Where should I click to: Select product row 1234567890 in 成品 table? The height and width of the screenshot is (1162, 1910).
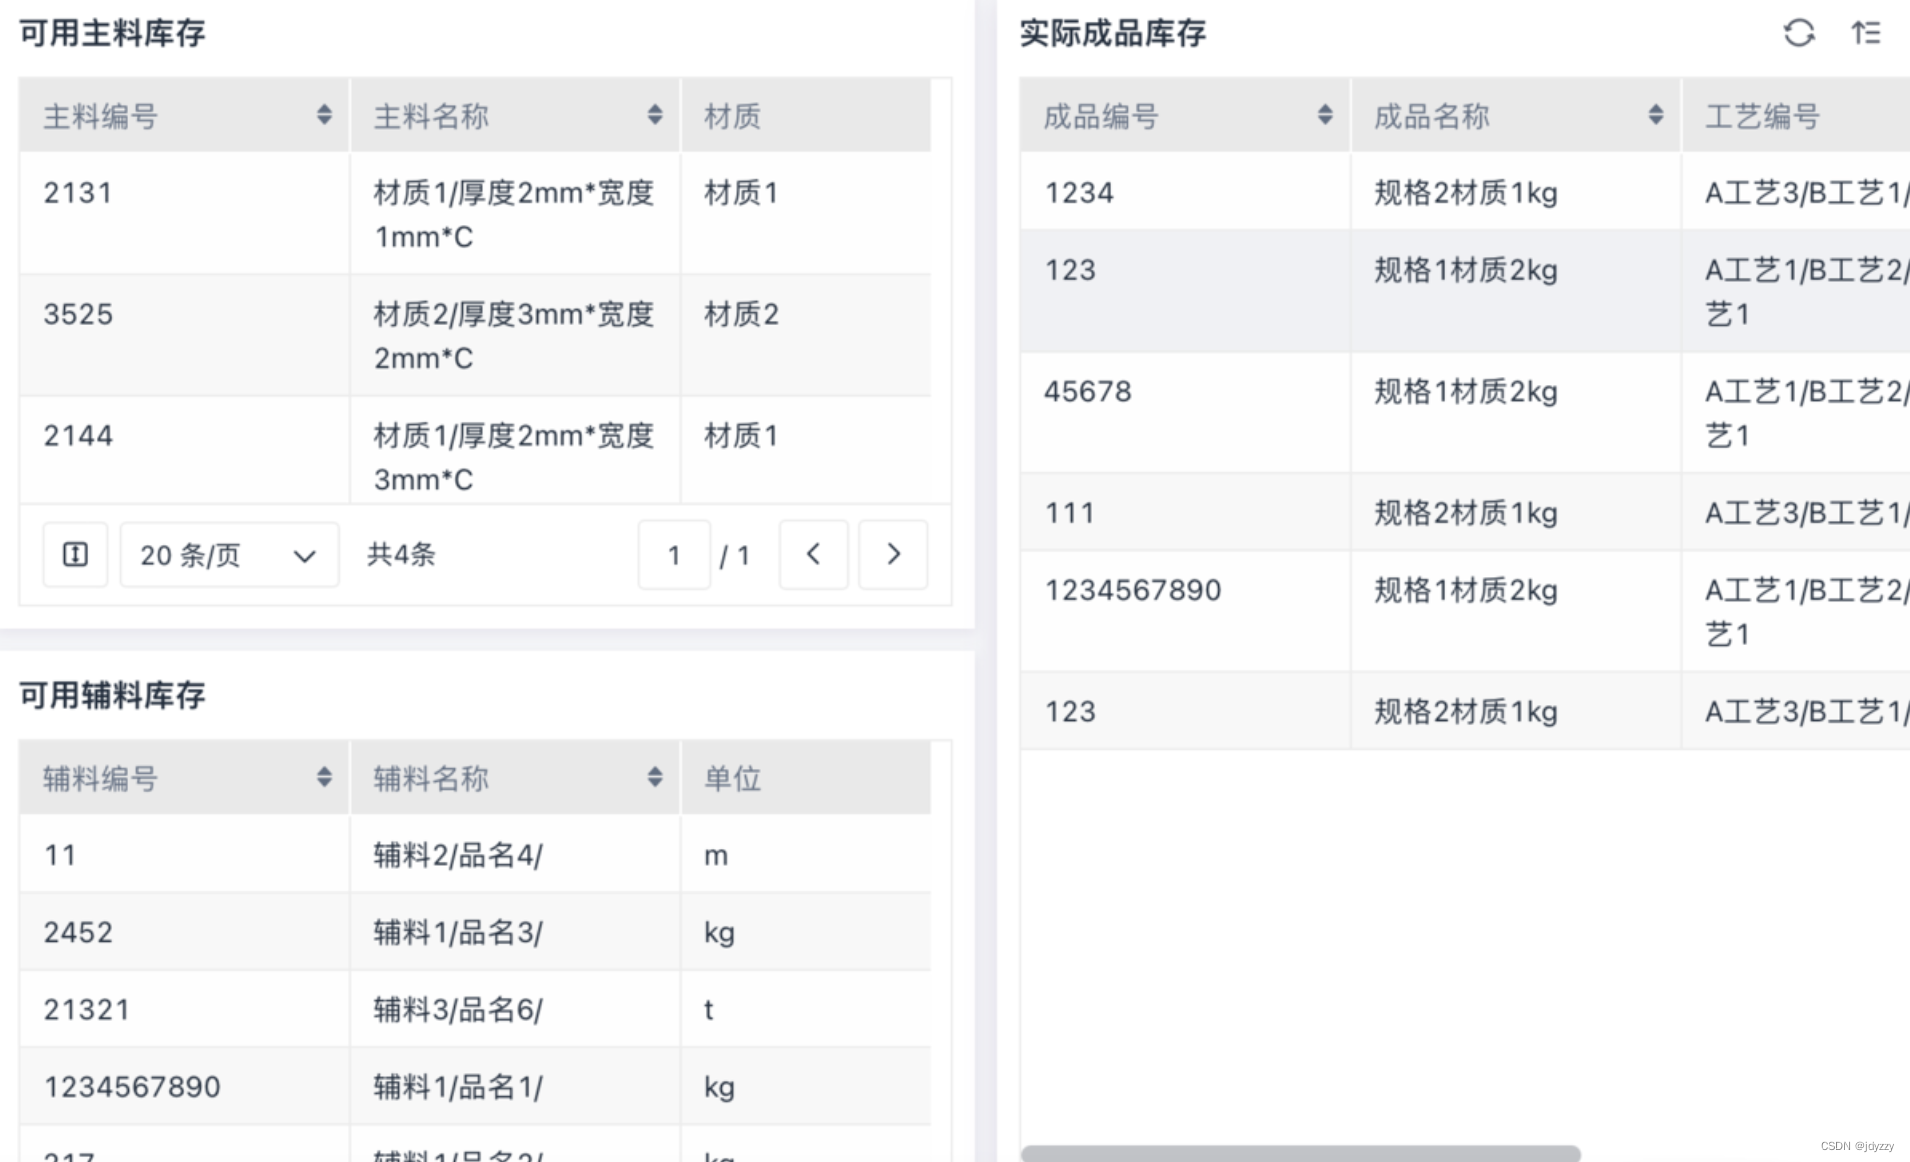coord(1465,611)
